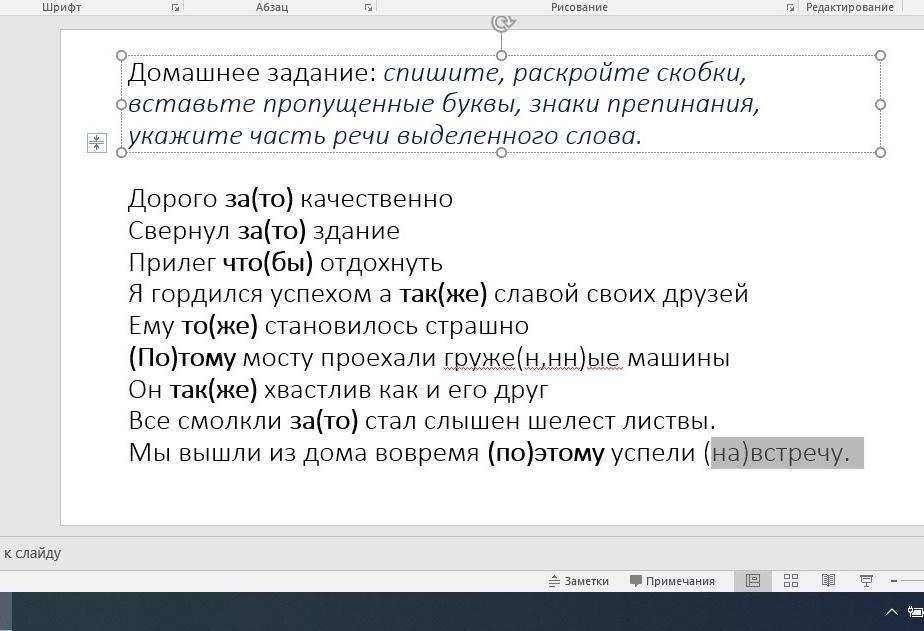Image resolution: width=924 pixels, height=631 pixels.
Task: Click the top-right handle of the text box
Action: pyautogui.click(x=880, y=55)
